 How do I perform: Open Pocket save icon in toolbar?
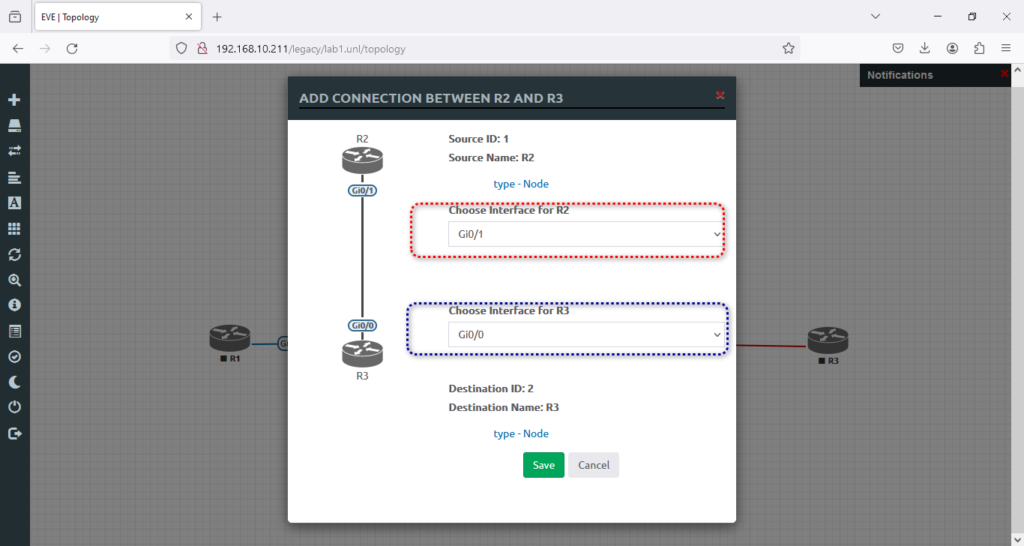tap(898, 48)
